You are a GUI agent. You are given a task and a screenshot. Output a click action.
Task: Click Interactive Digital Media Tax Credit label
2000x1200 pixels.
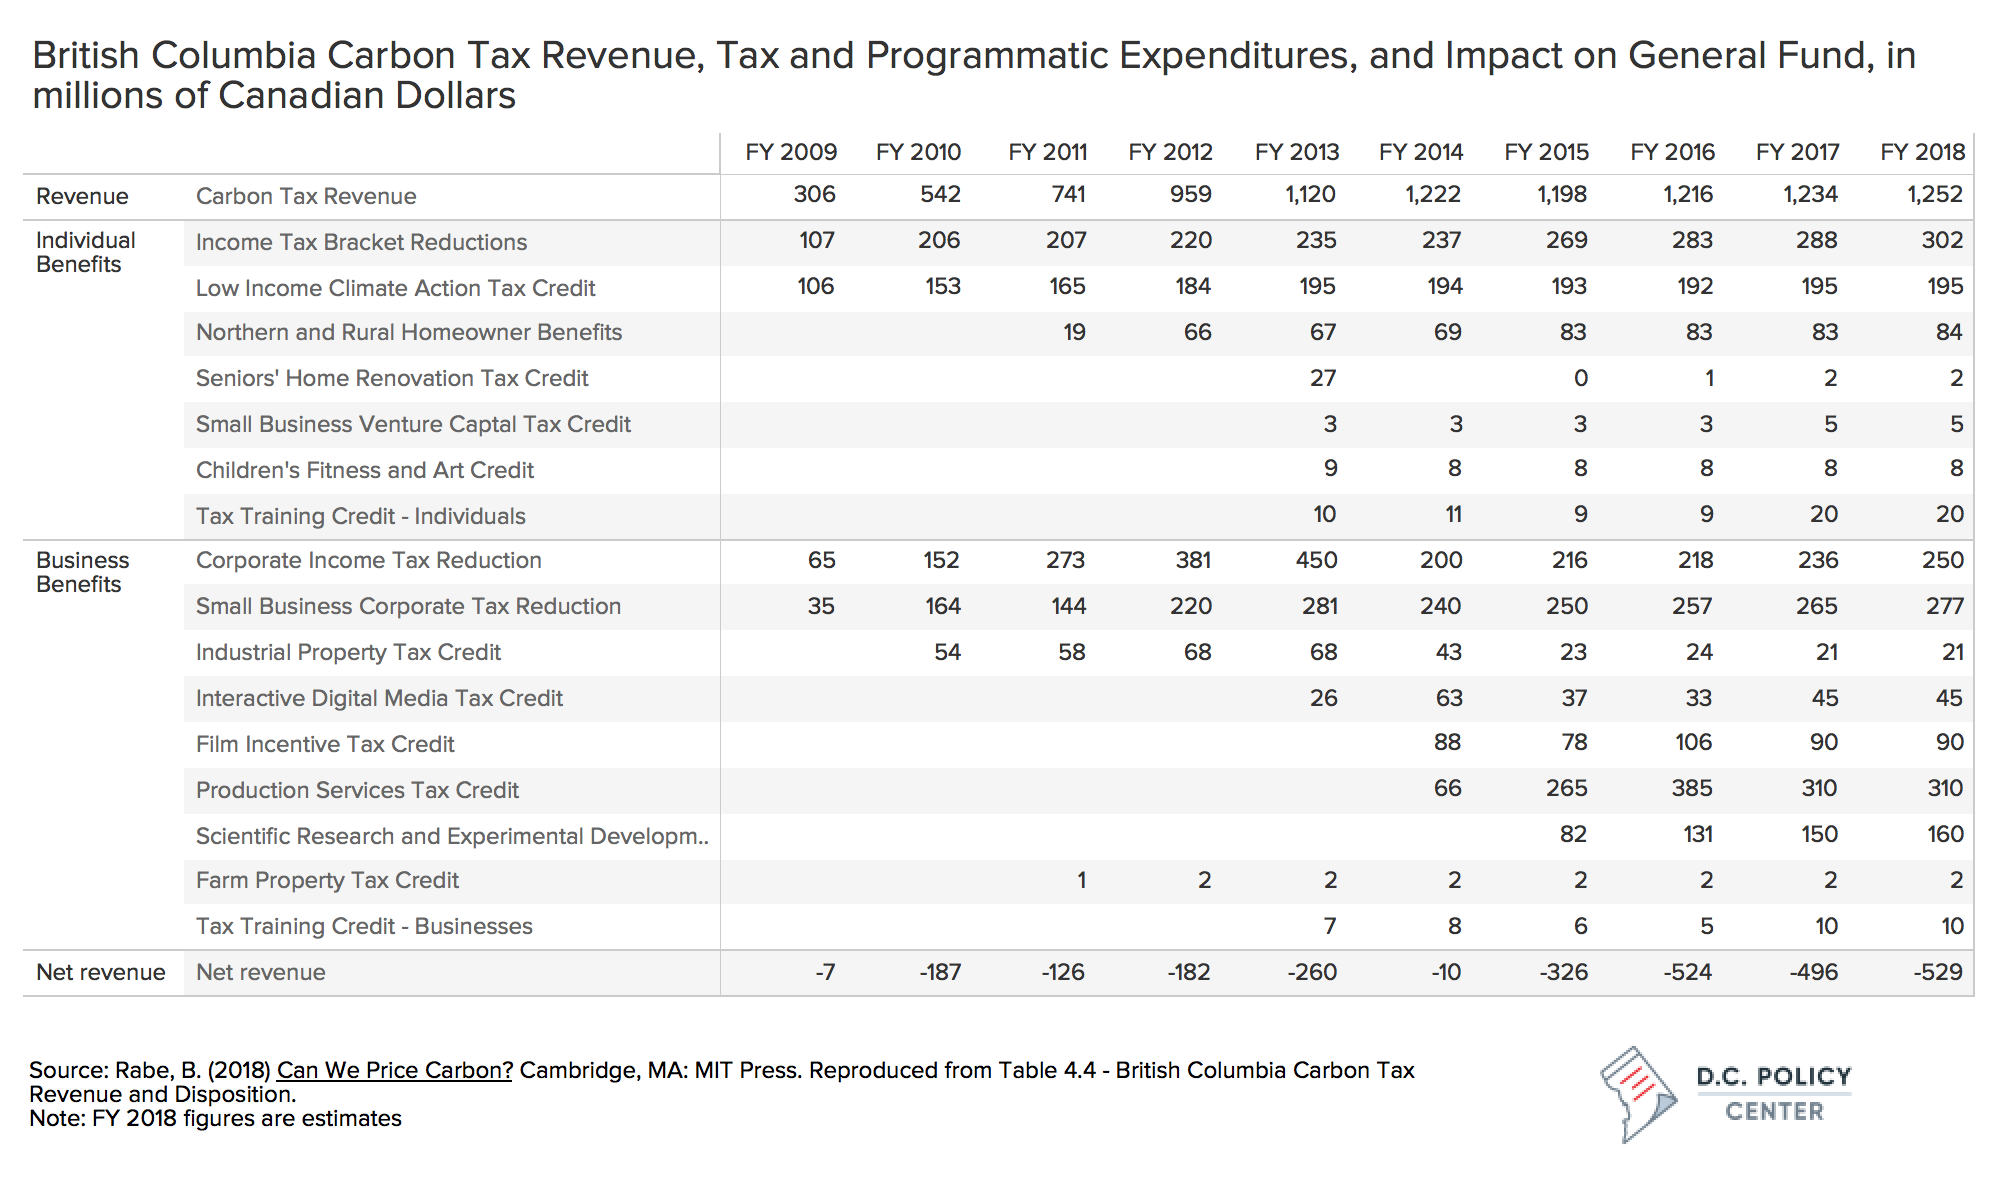[x=379, y=698]
